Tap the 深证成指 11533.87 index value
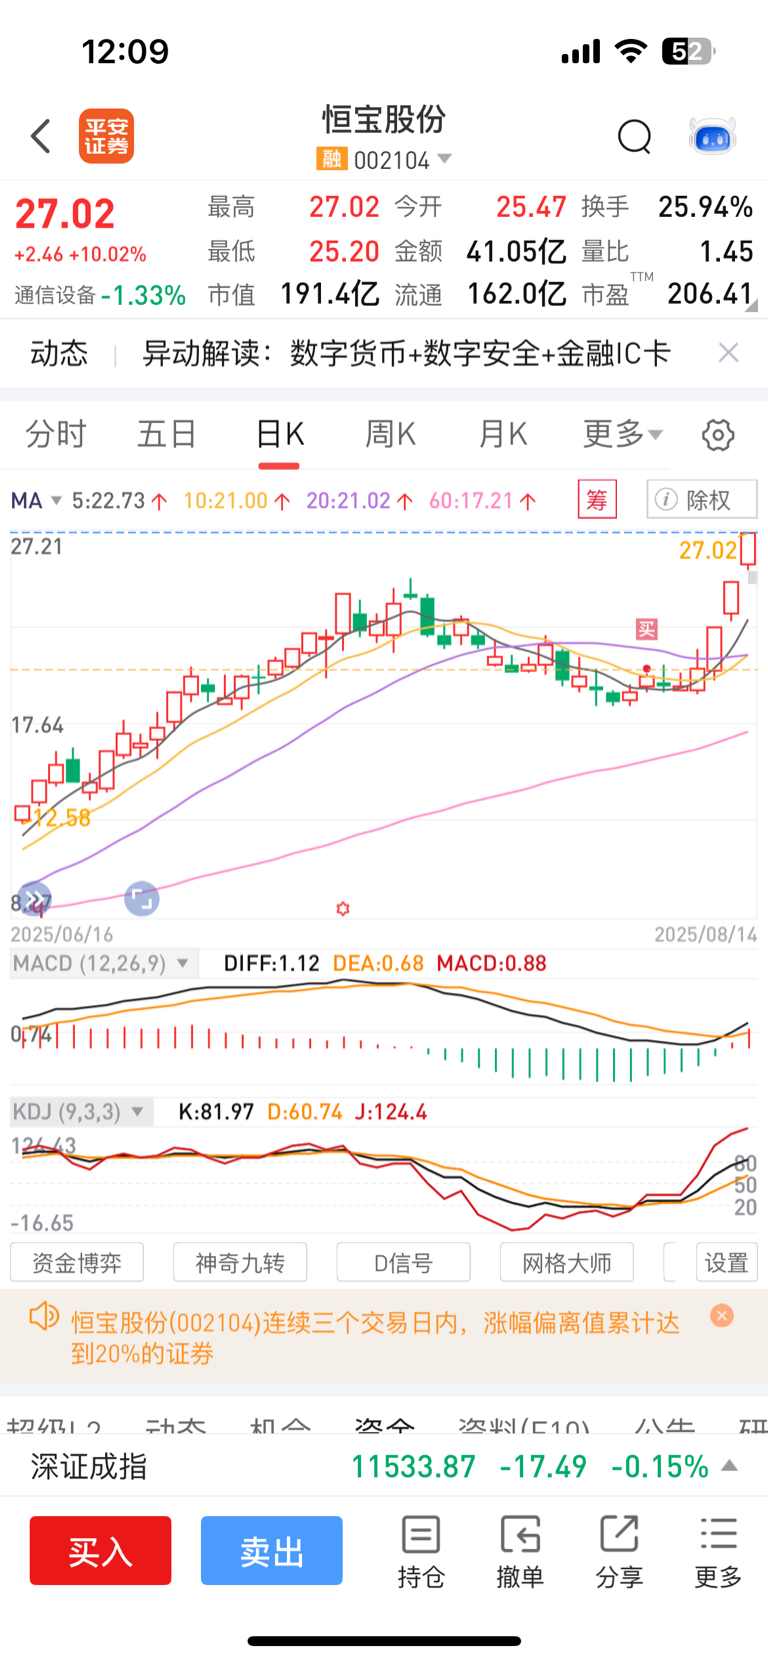This screenshot has height=1663, width=768. click(x=413, y=1466)
